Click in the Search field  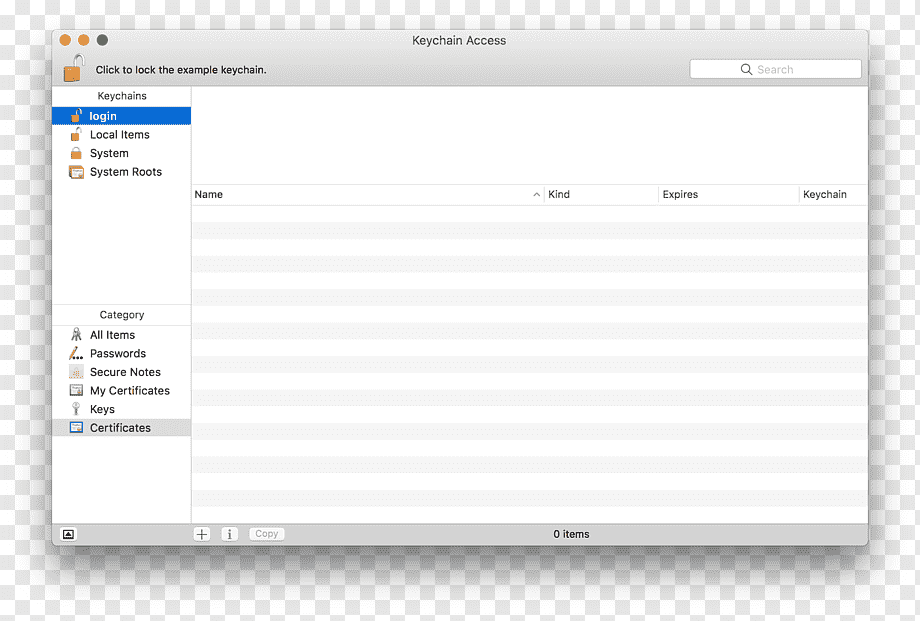tap(775, 69)
